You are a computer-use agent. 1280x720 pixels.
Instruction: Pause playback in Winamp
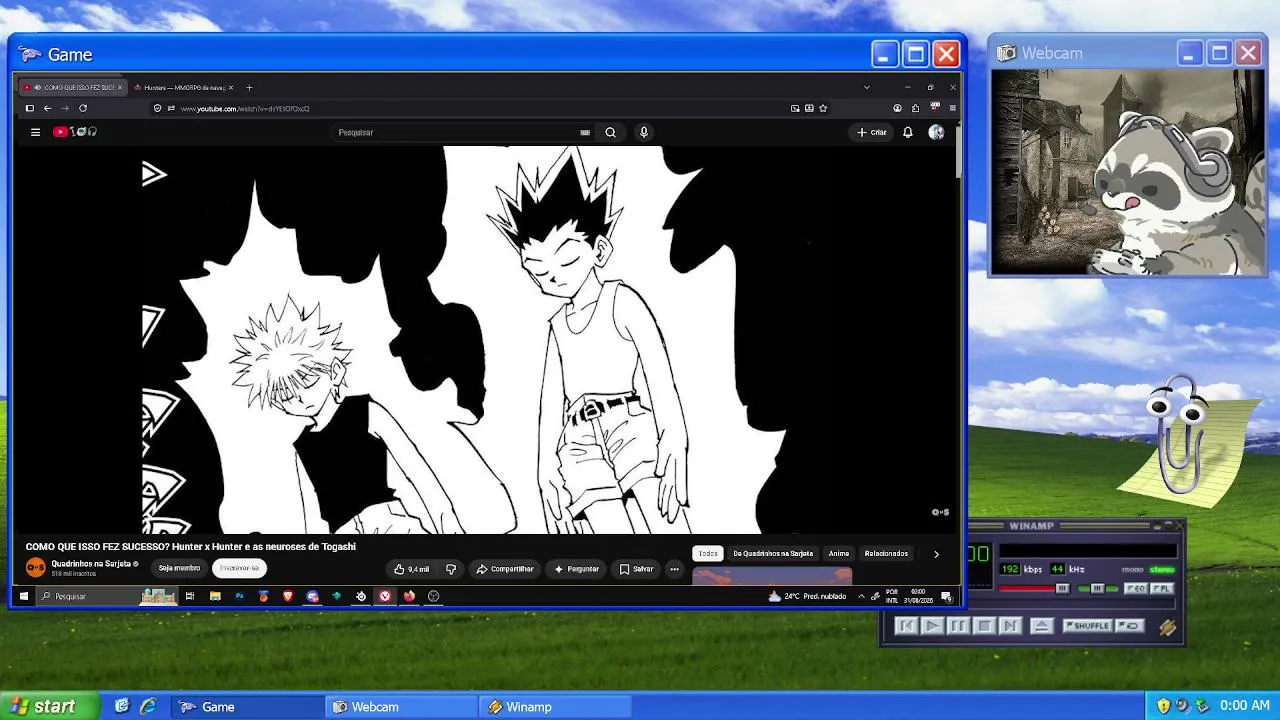pos(958,626)
